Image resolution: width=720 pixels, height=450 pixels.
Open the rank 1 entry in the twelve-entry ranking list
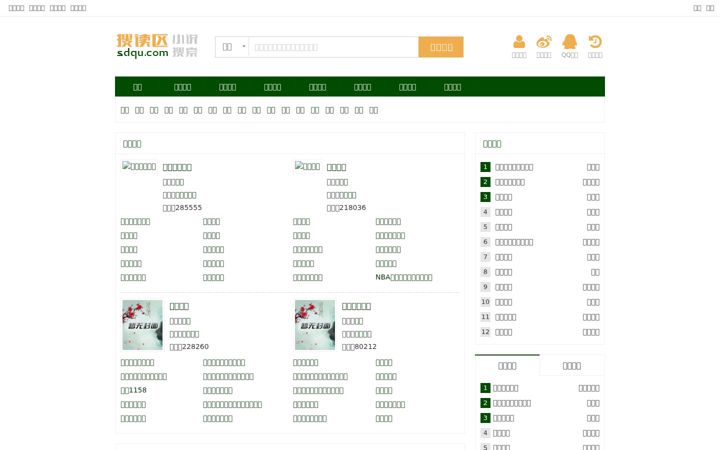[x=514, y=167]
